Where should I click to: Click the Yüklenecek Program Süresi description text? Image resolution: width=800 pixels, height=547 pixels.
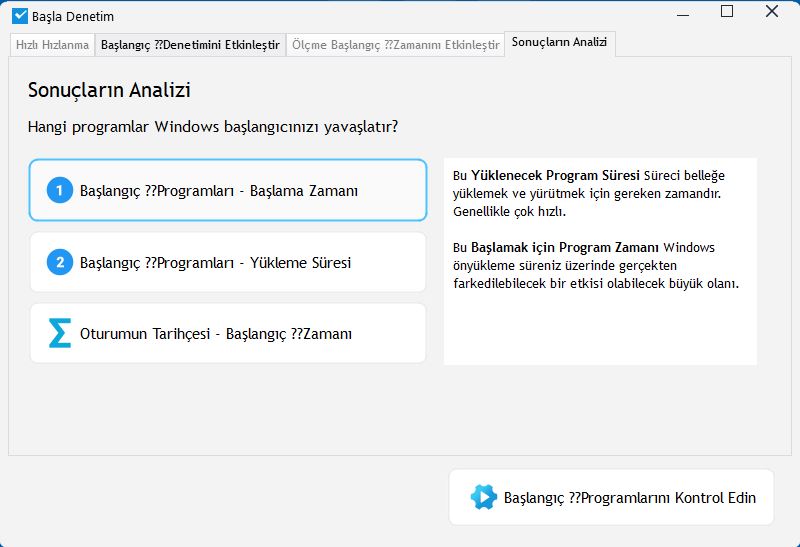click(x=589, y=193)
